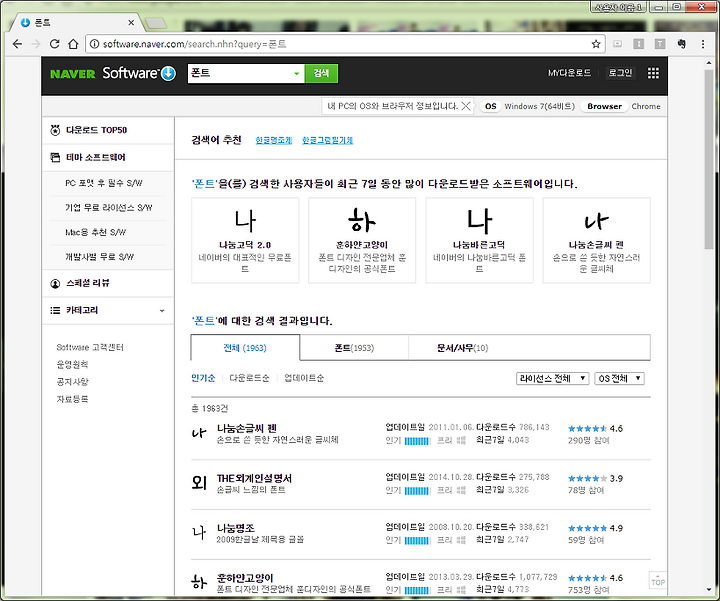This screenshot has height=601, width=720.
Task: Open MY다운로드 page
Action: click(569, 73)
